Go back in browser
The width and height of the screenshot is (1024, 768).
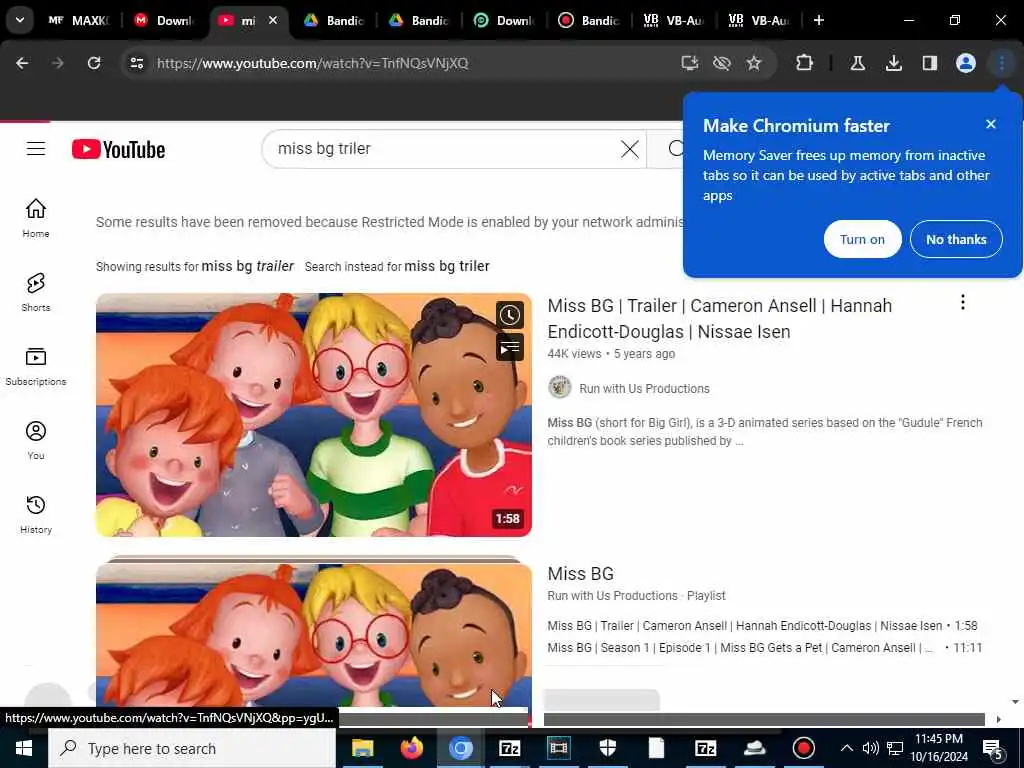(x=22, y=63)
